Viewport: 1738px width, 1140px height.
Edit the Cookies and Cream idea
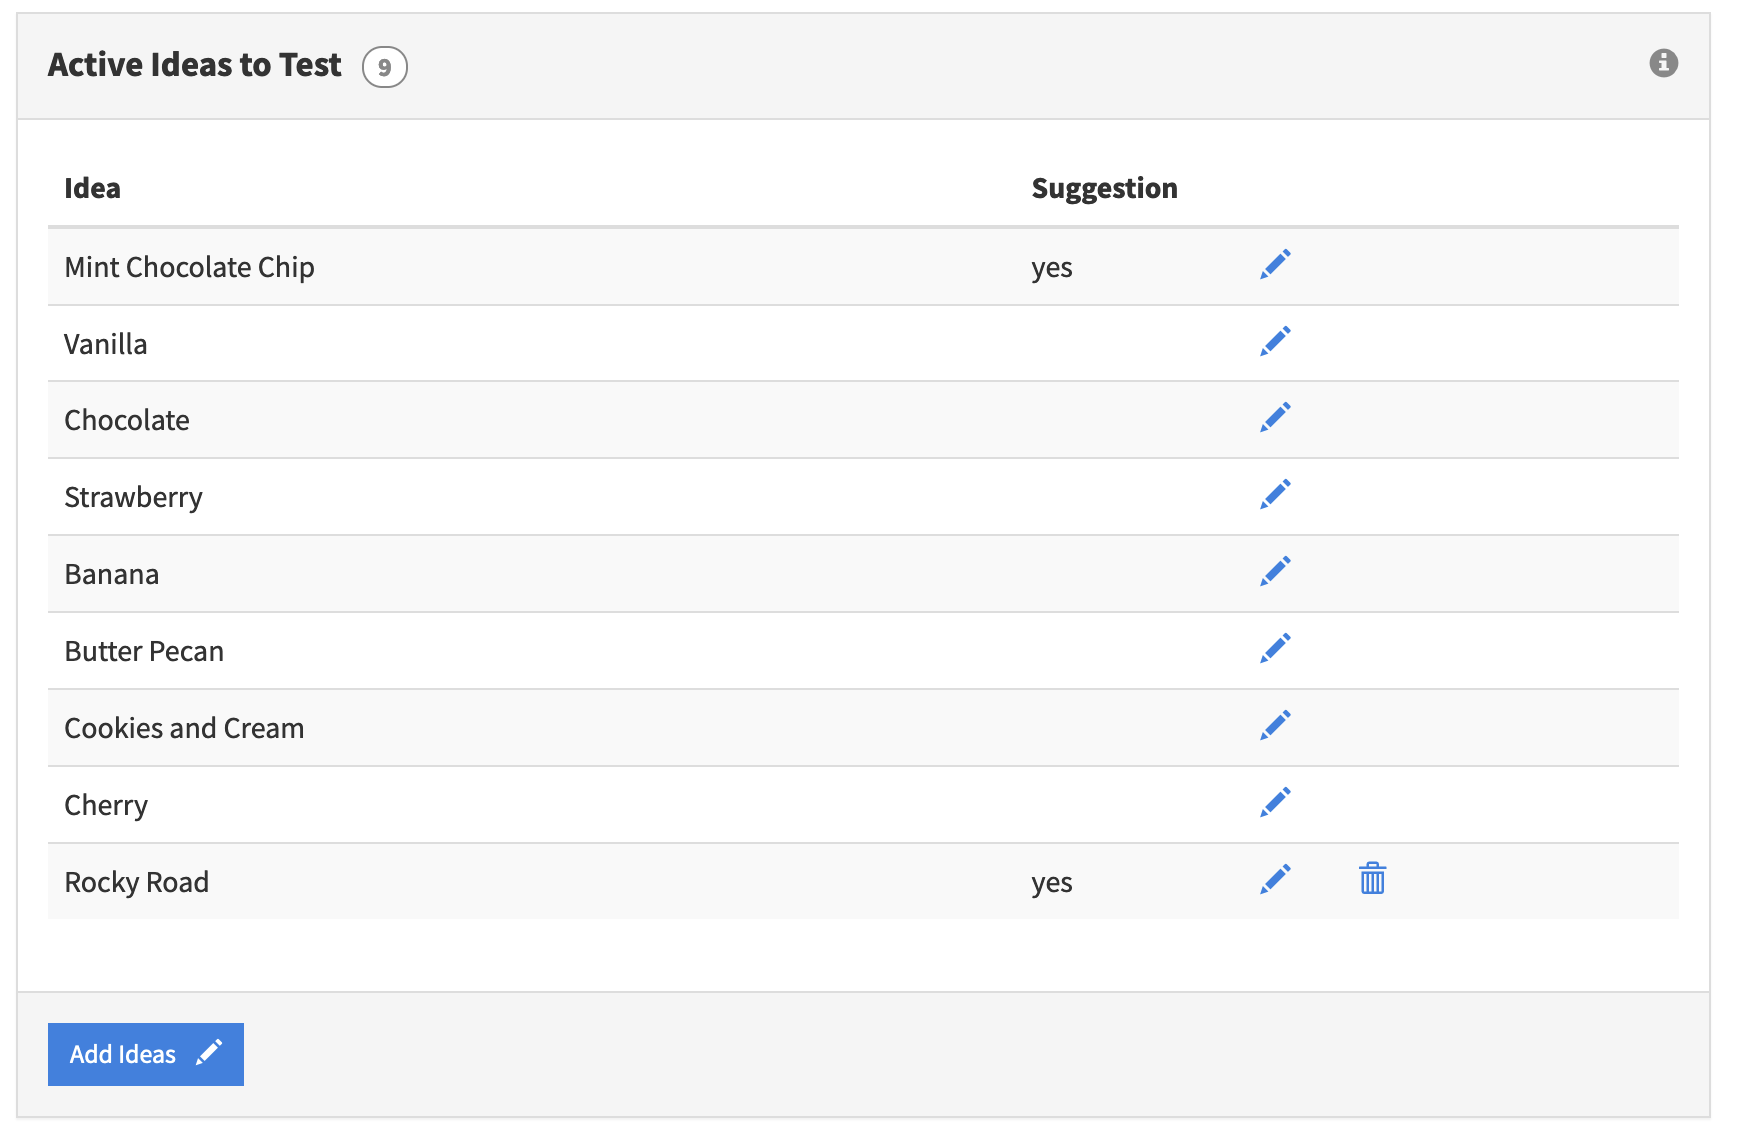click(1275, 726)
